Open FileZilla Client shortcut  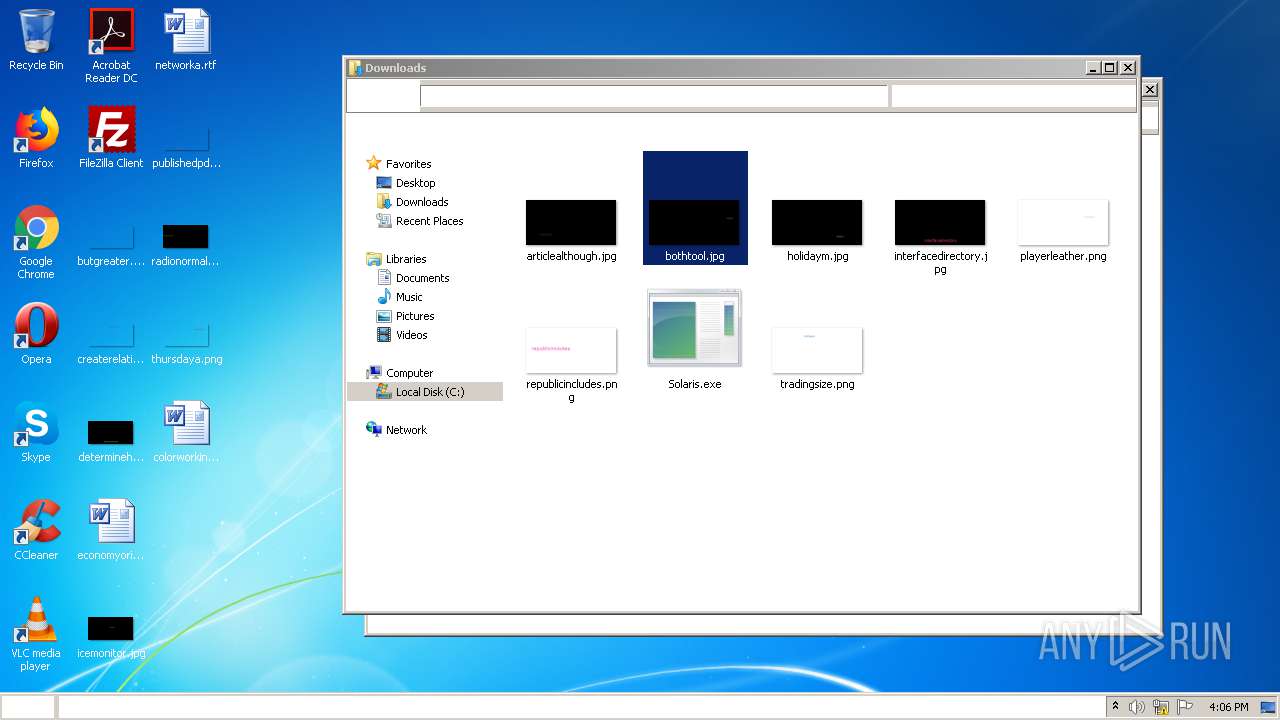click(111, 138)
